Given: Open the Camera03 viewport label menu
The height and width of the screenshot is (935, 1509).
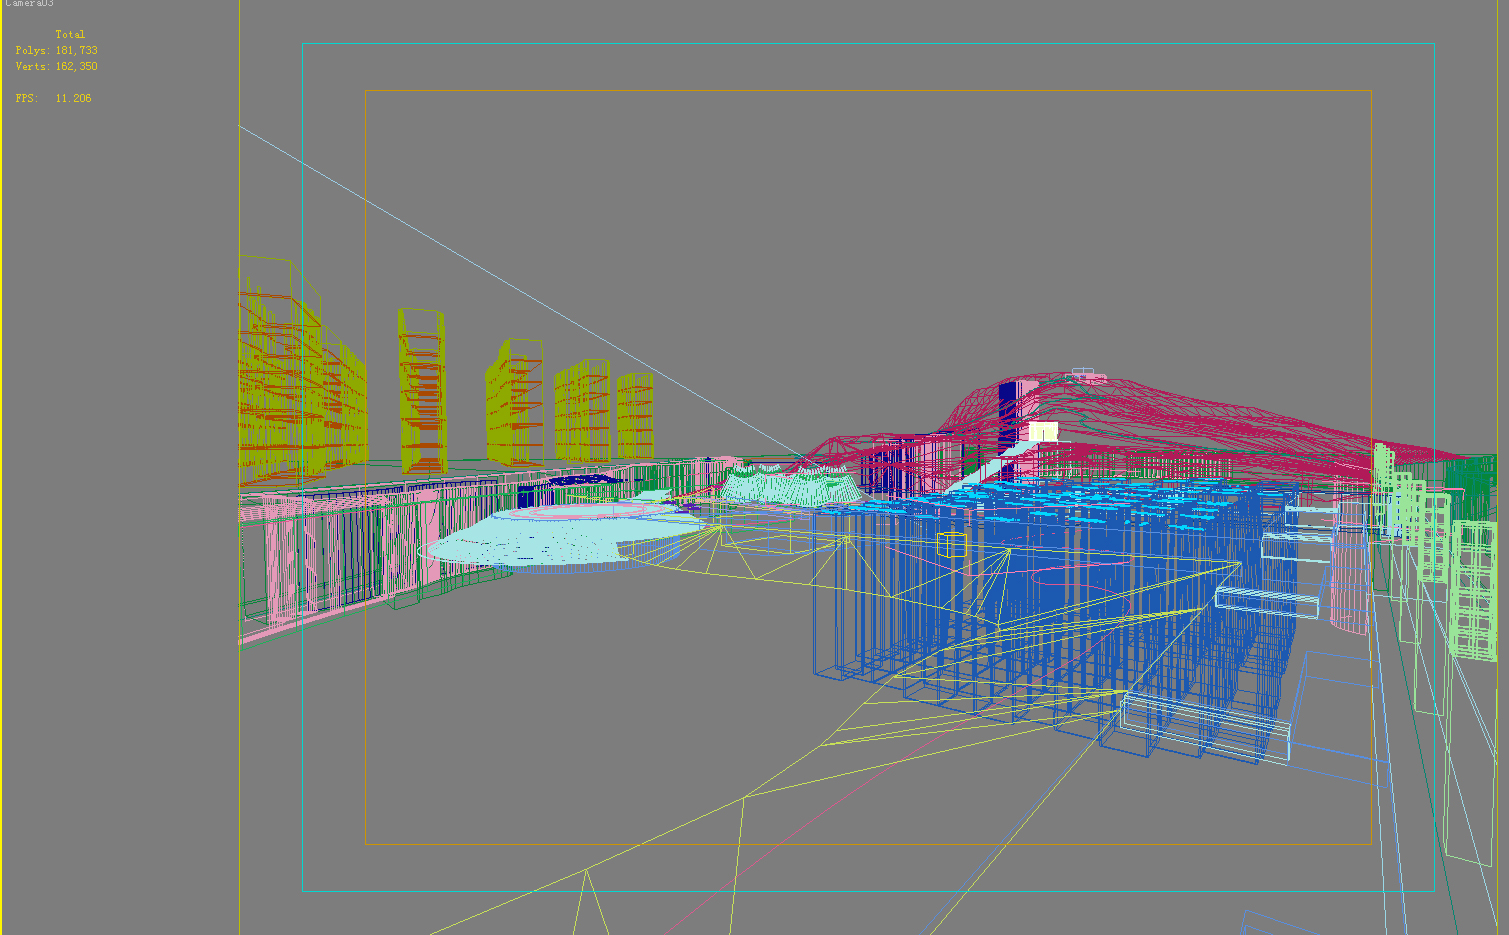Looking at the screenshot, I should [x=29, y=3].
